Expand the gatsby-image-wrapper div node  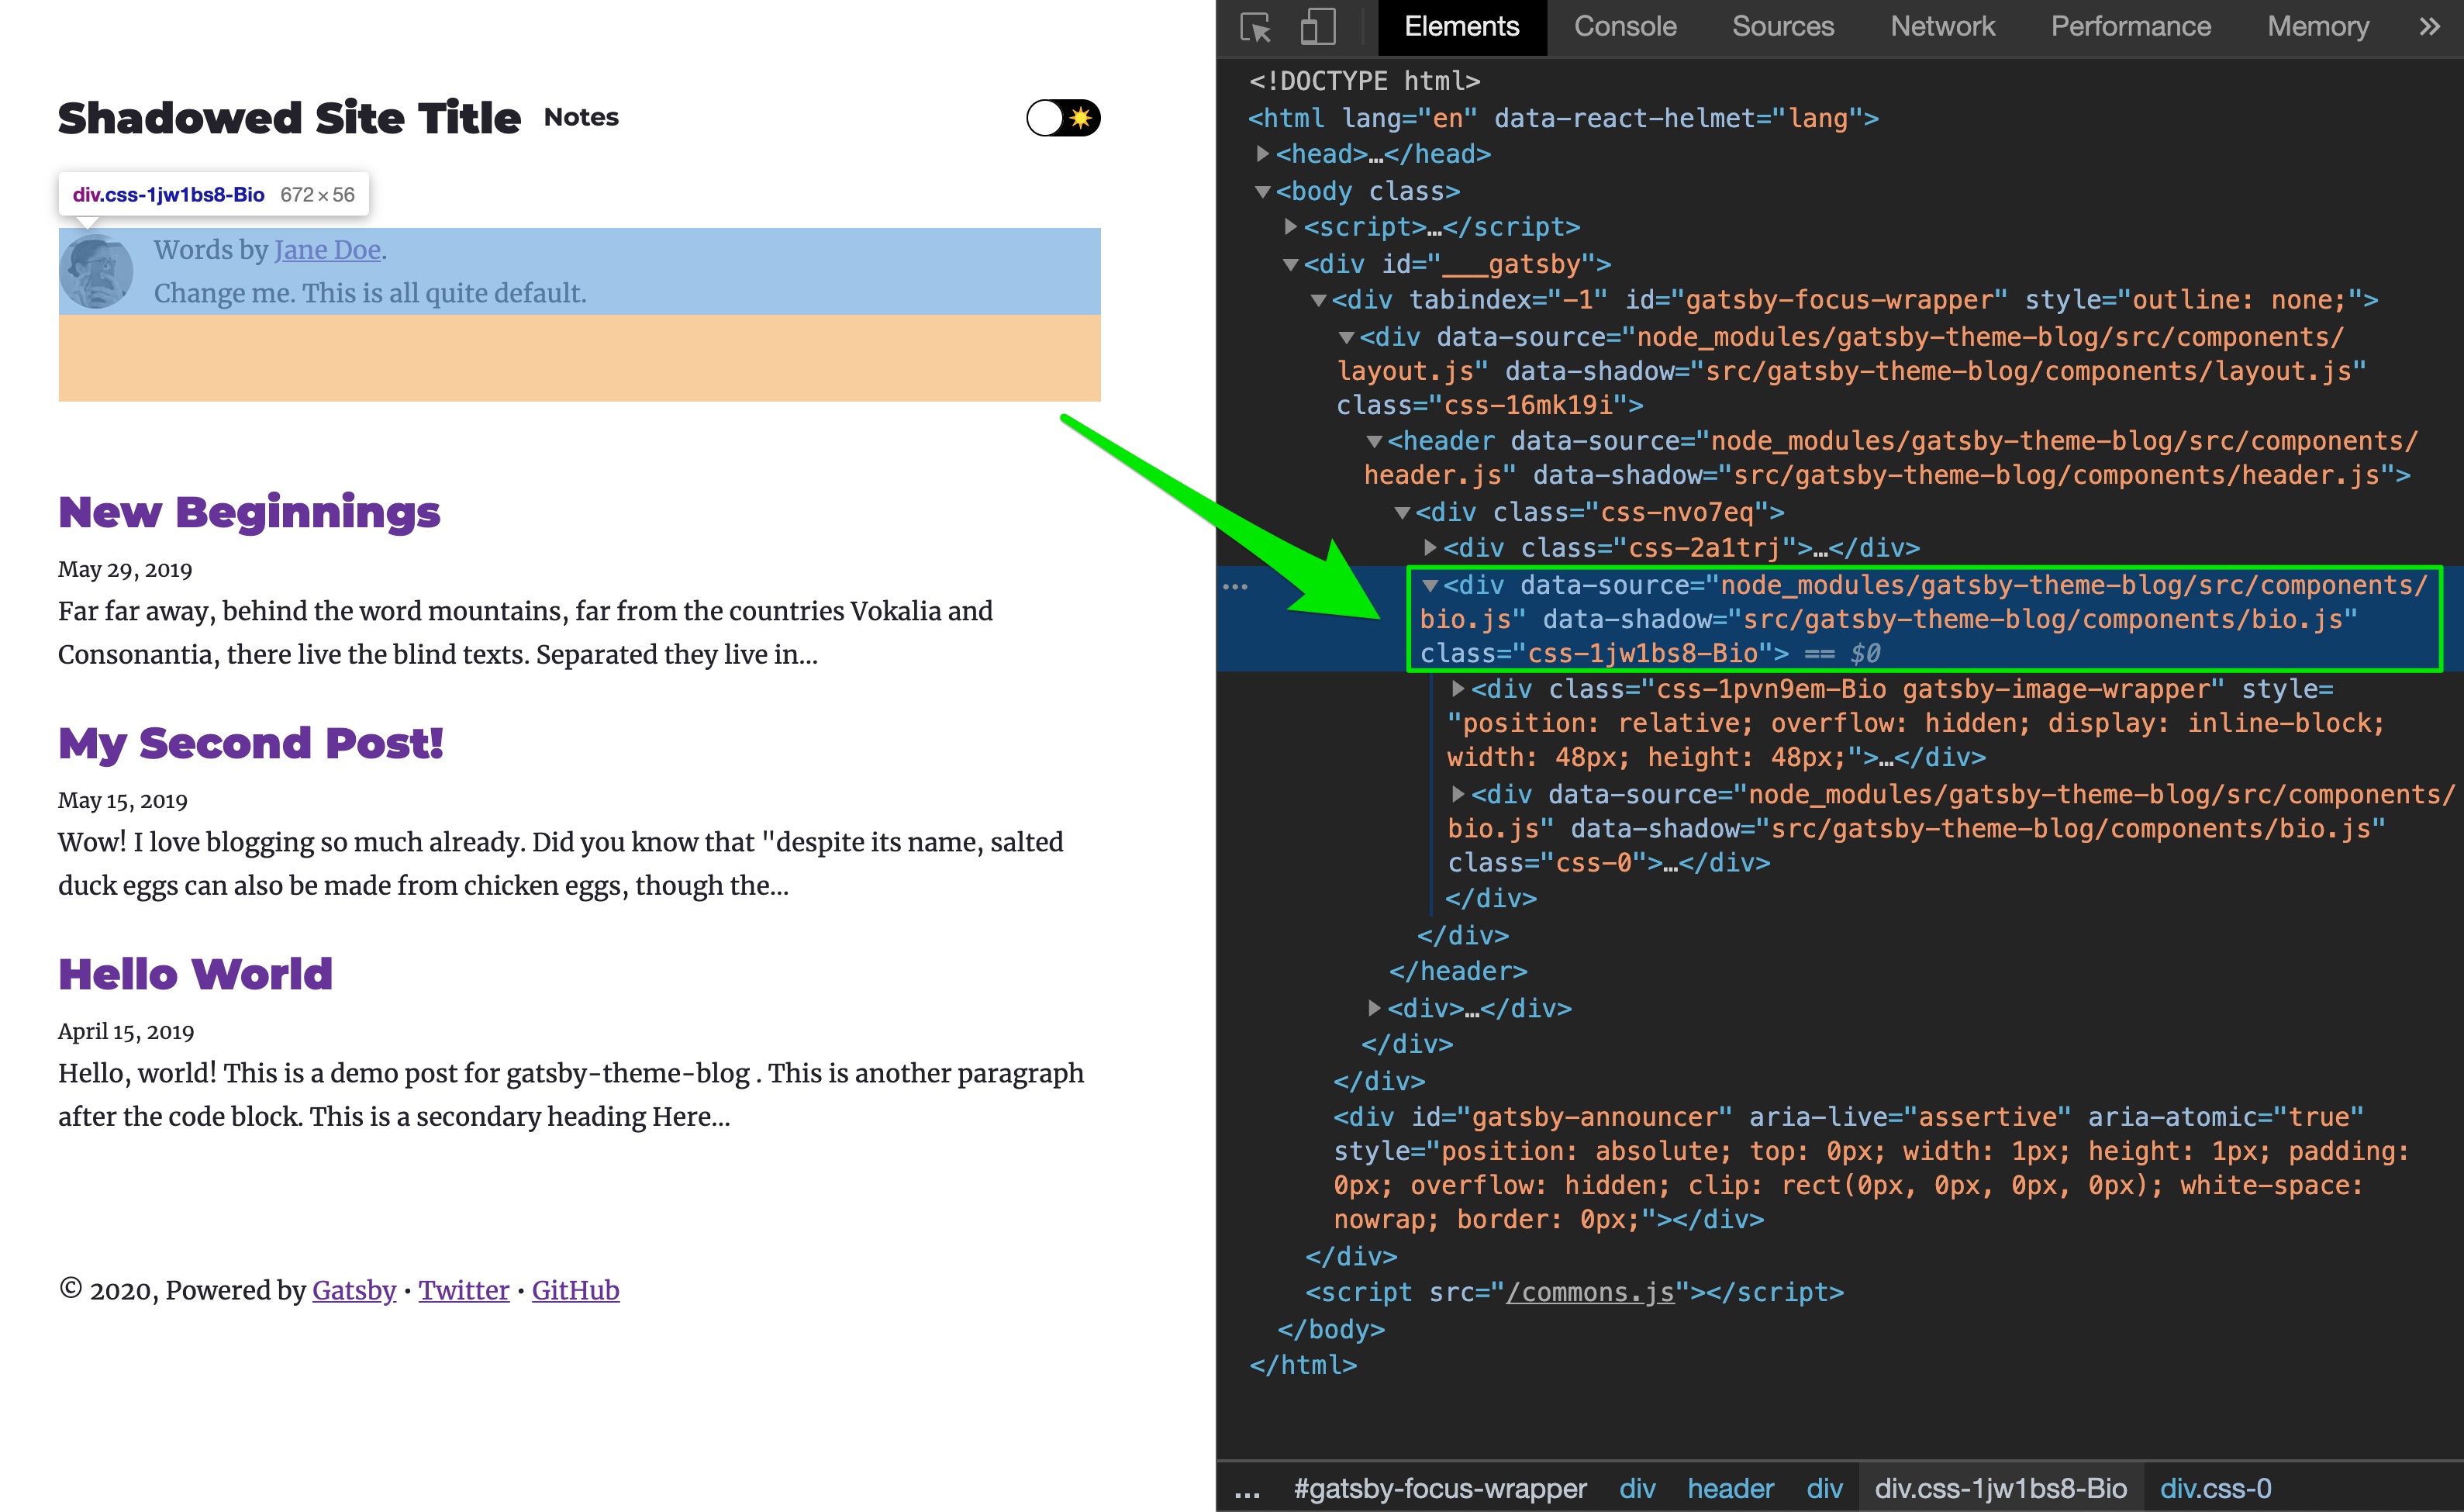(1459, 689)
